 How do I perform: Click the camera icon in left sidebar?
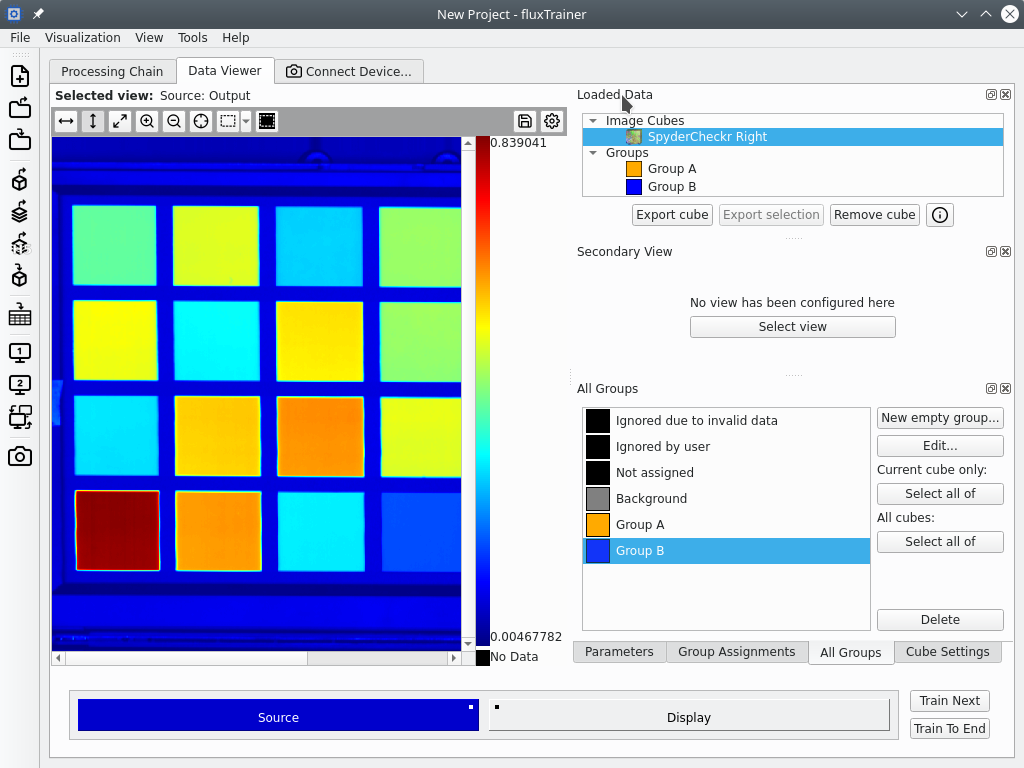(x=20, y=456)
